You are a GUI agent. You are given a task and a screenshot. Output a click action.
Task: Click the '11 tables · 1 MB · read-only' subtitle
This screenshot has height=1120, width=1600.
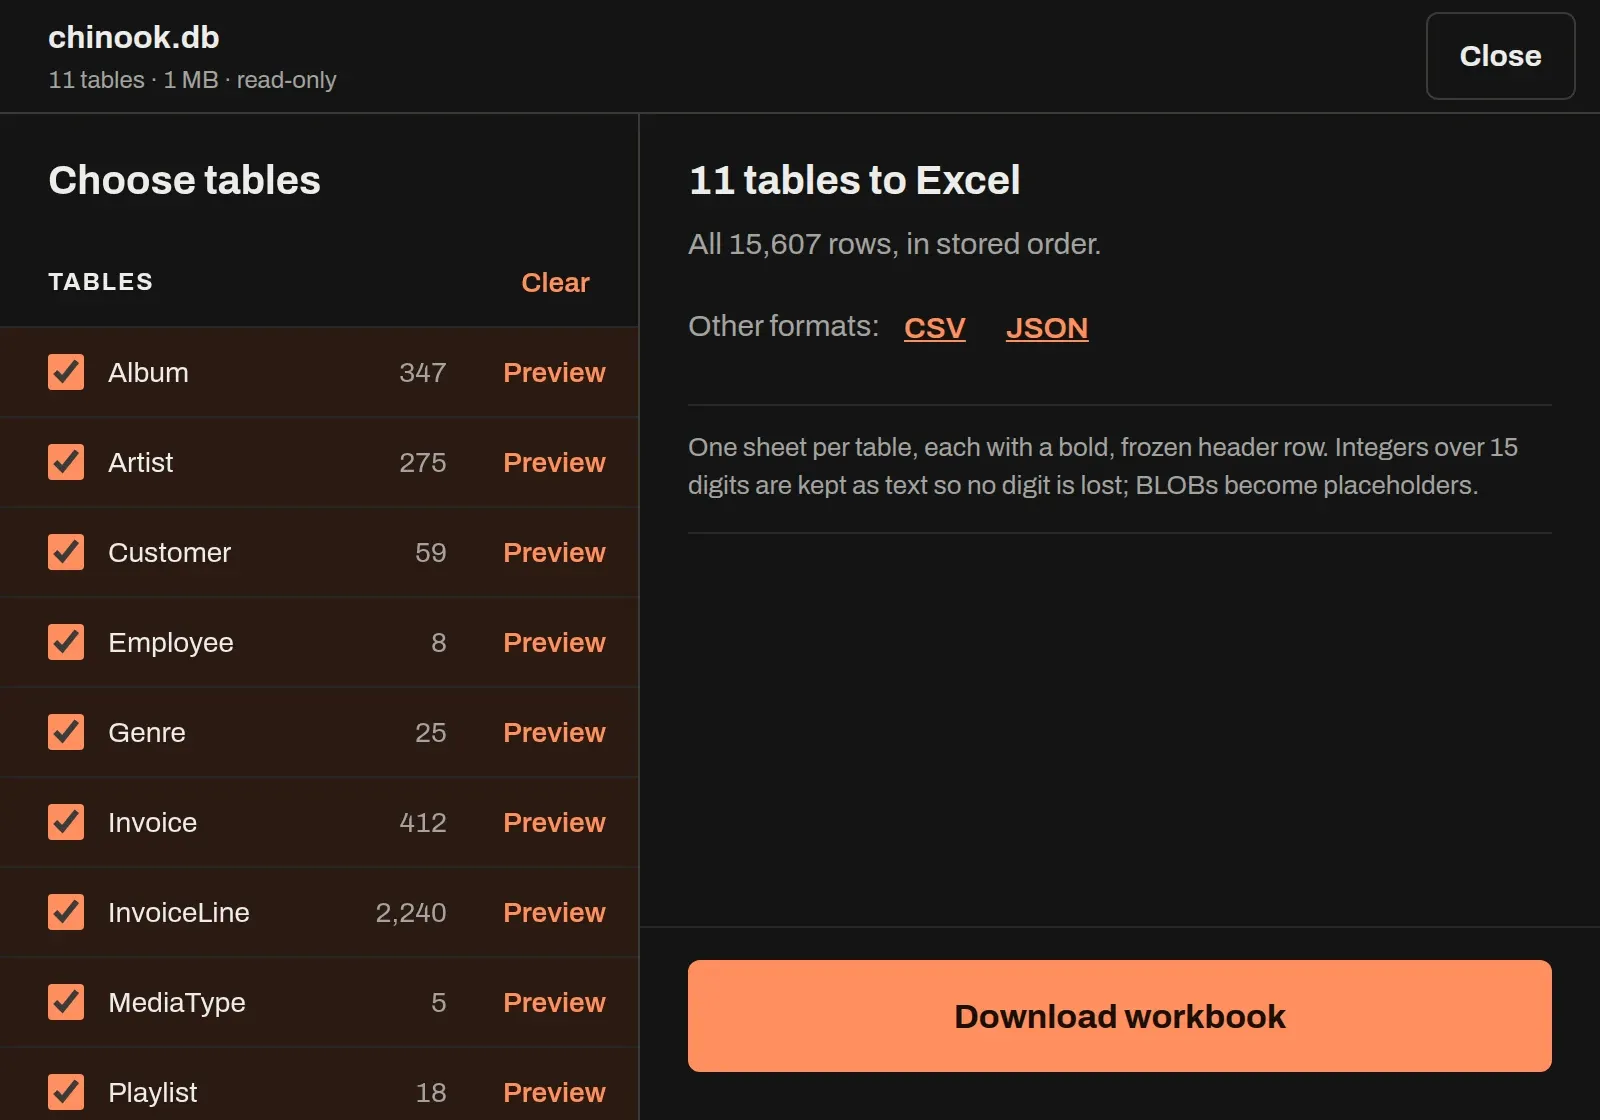click(192, 80)
